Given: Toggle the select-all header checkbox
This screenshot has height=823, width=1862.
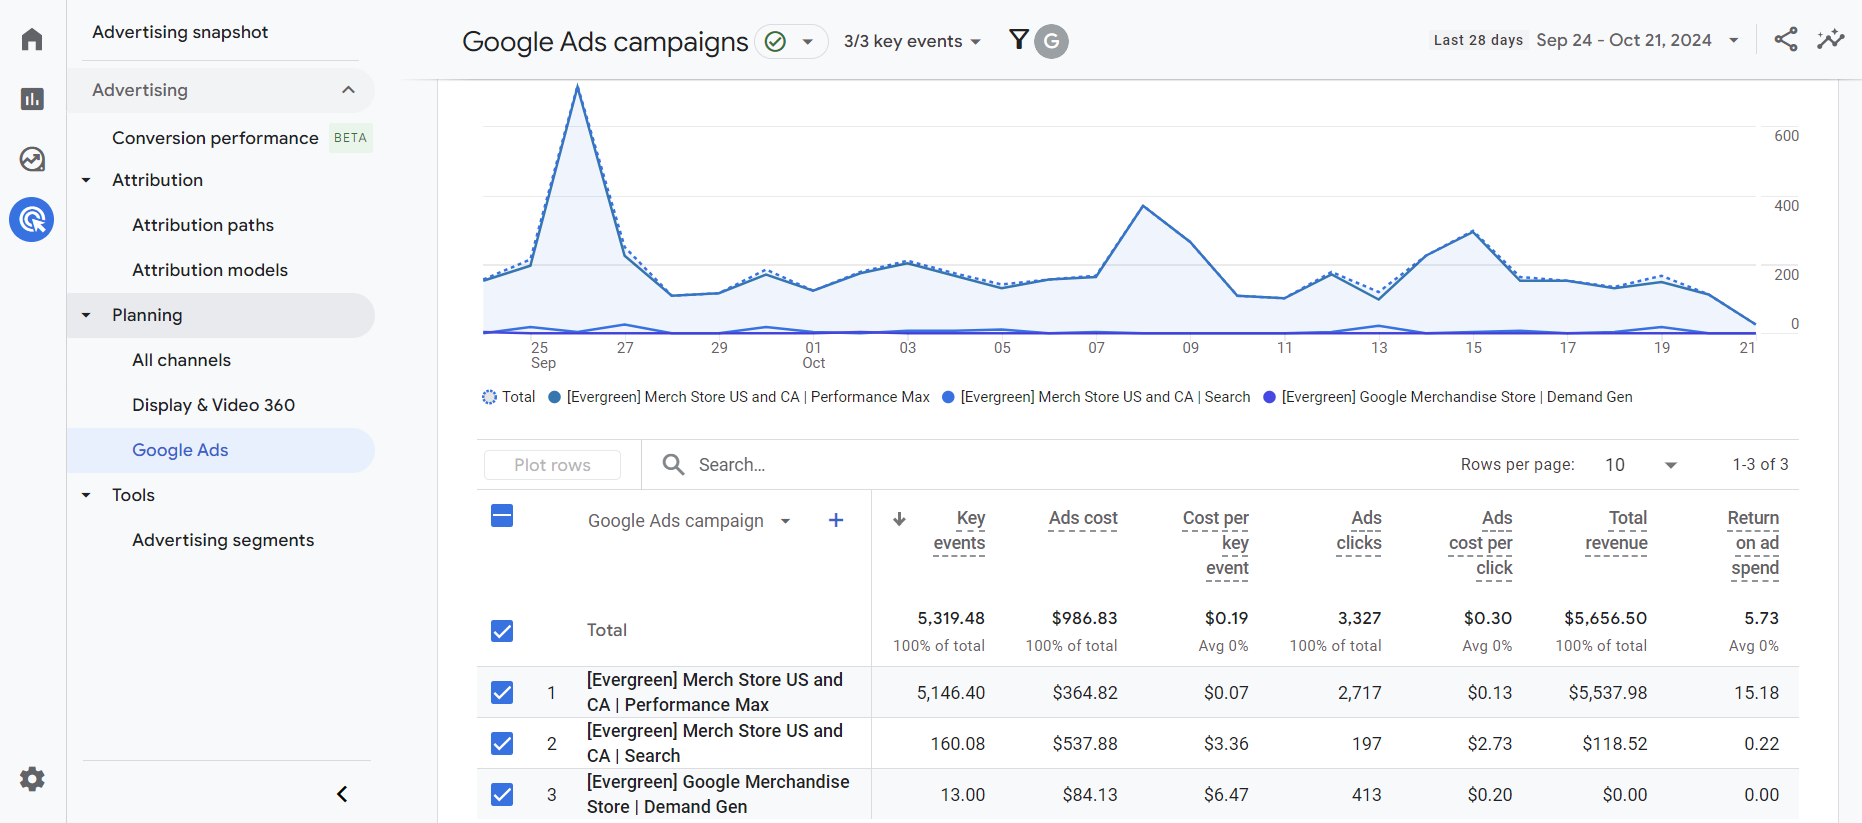Looking at the screenshot, I should coord(502,516).
